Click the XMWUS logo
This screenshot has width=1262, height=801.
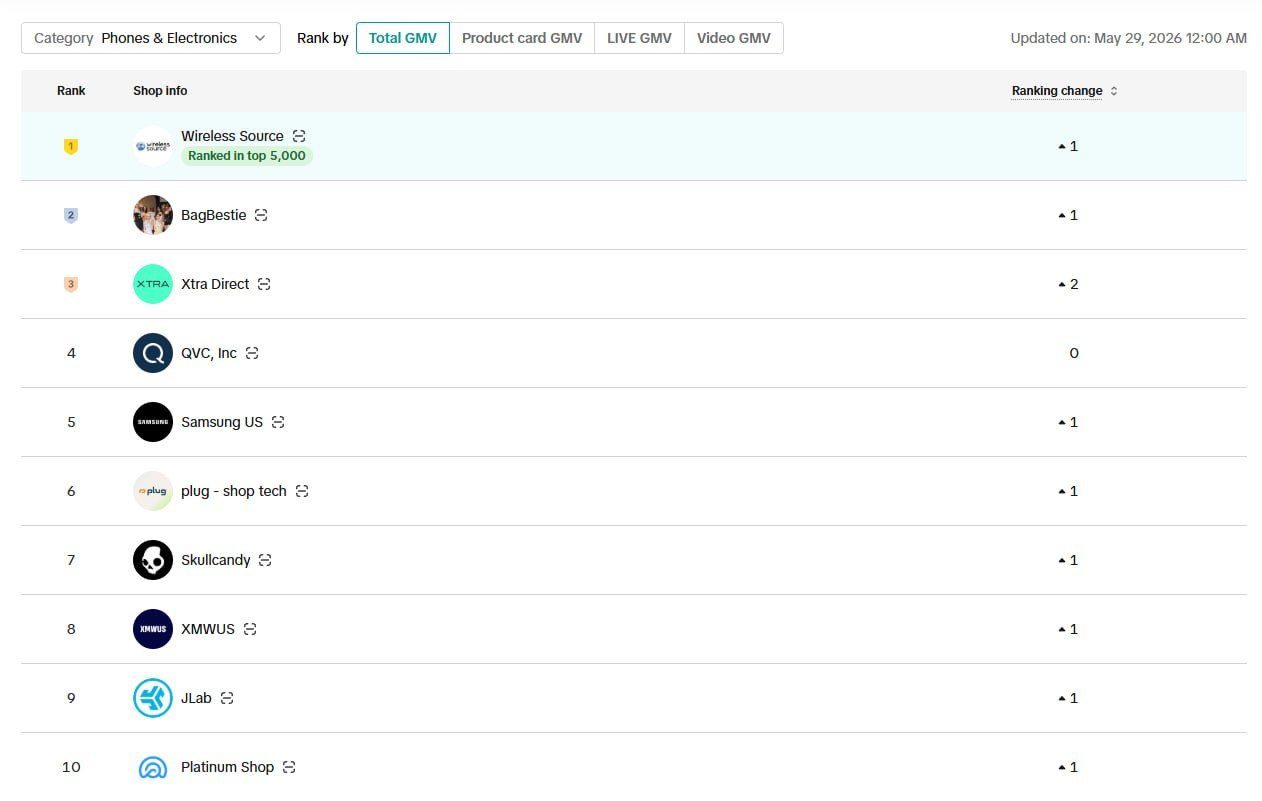[153, 629]
